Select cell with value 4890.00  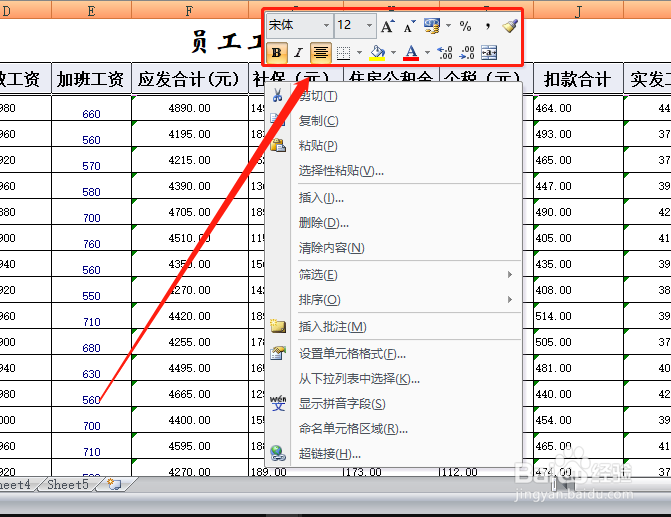[x=190, y=108]
